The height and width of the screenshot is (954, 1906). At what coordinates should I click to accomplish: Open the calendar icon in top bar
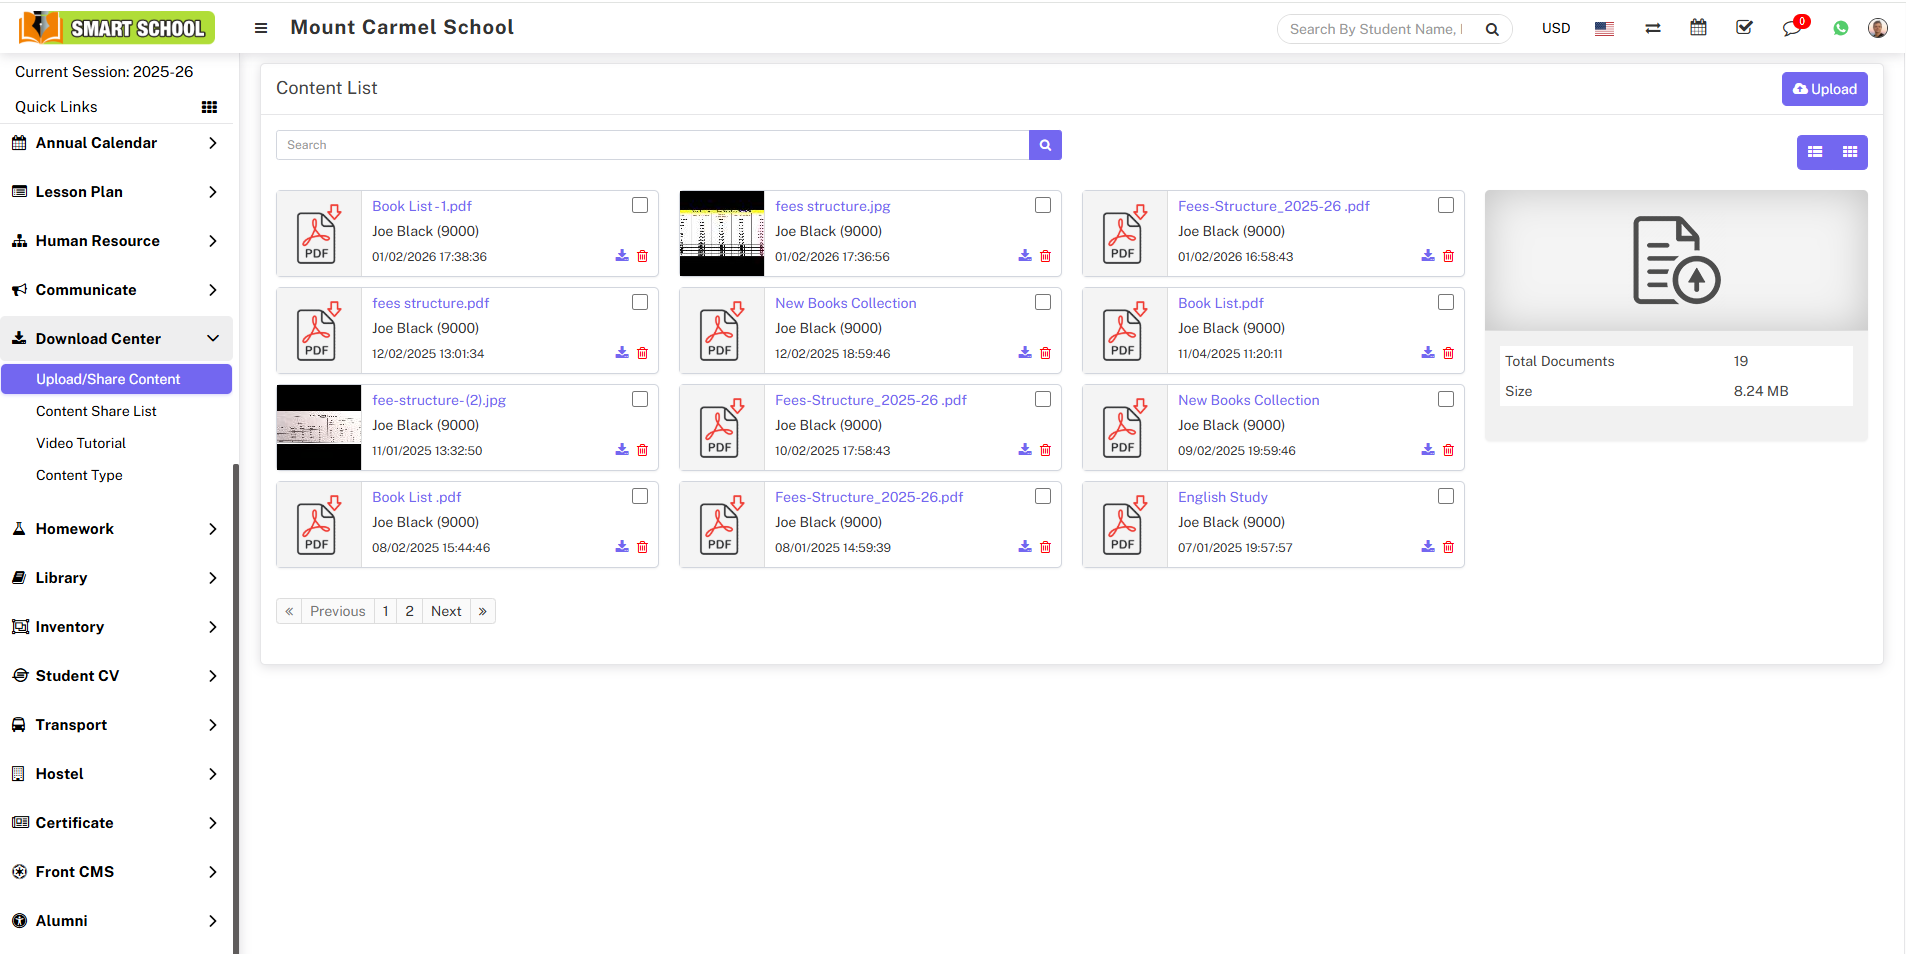tap(1698, 28)
